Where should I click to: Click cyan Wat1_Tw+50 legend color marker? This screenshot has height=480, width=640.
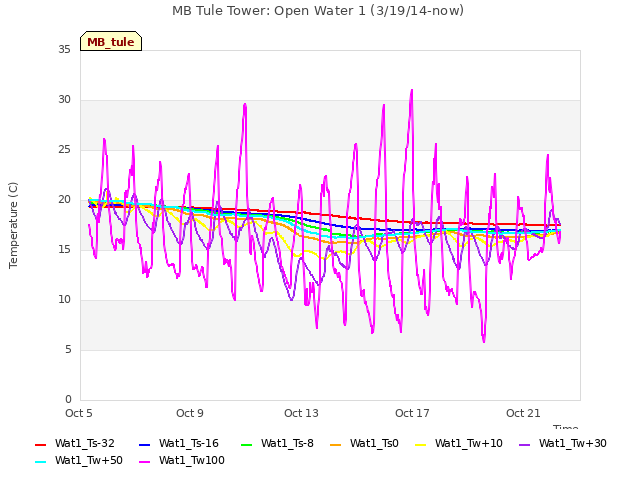tap(40, 462)
